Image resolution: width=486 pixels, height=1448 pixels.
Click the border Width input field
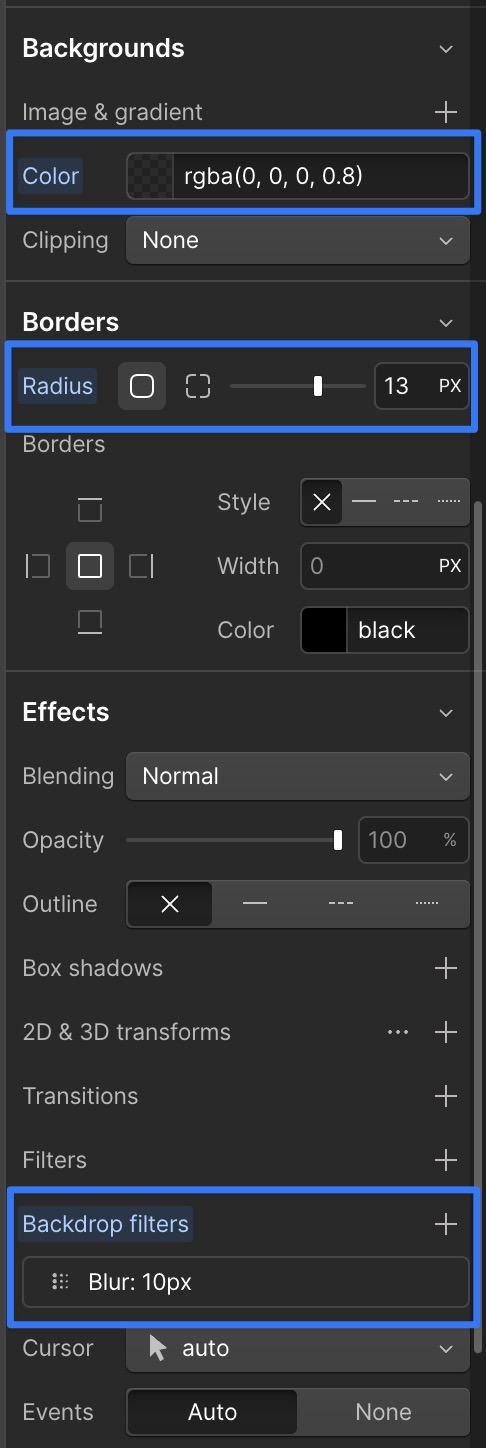pyautogui.click(x=384, y=566)
